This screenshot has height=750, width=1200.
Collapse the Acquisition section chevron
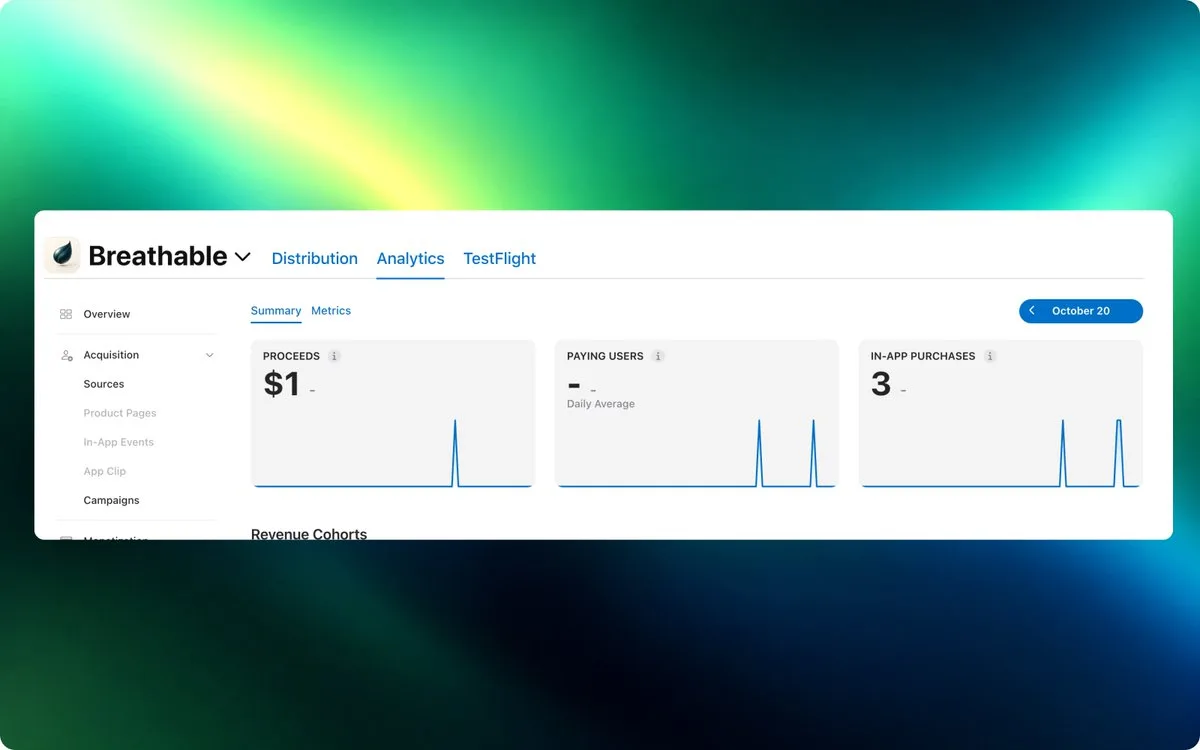[x=209, y=355]
